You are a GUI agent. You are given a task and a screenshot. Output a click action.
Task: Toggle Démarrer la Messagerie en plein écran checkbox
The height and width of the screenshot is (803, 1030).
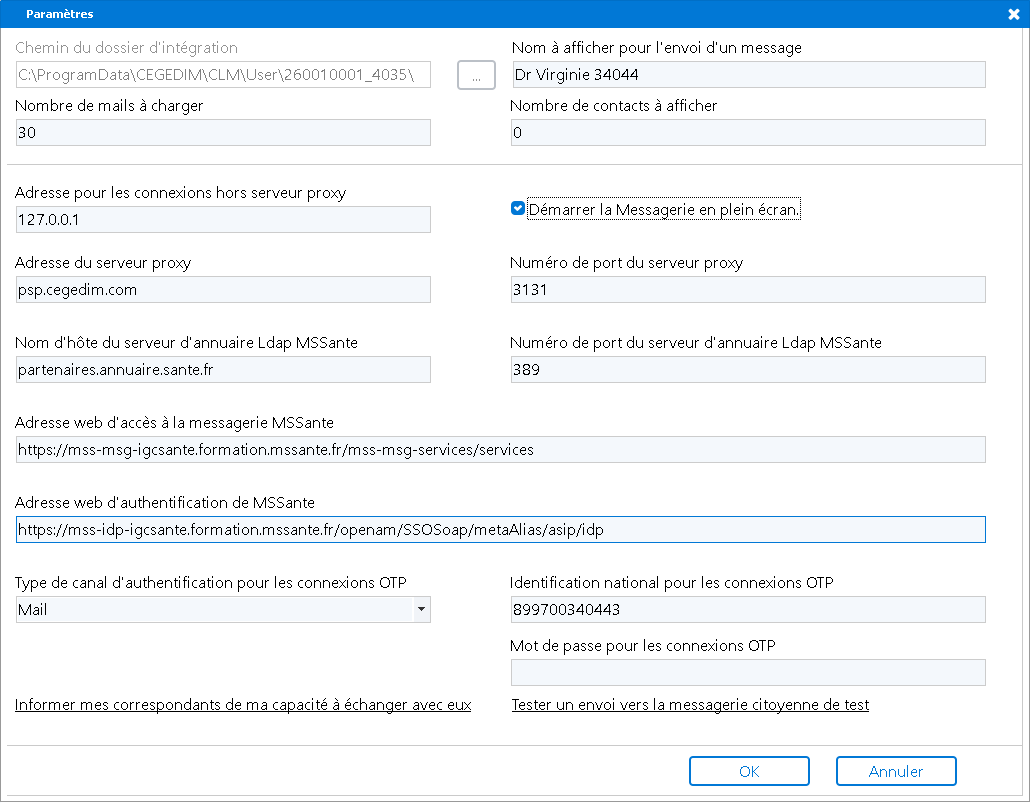[518, 209]
